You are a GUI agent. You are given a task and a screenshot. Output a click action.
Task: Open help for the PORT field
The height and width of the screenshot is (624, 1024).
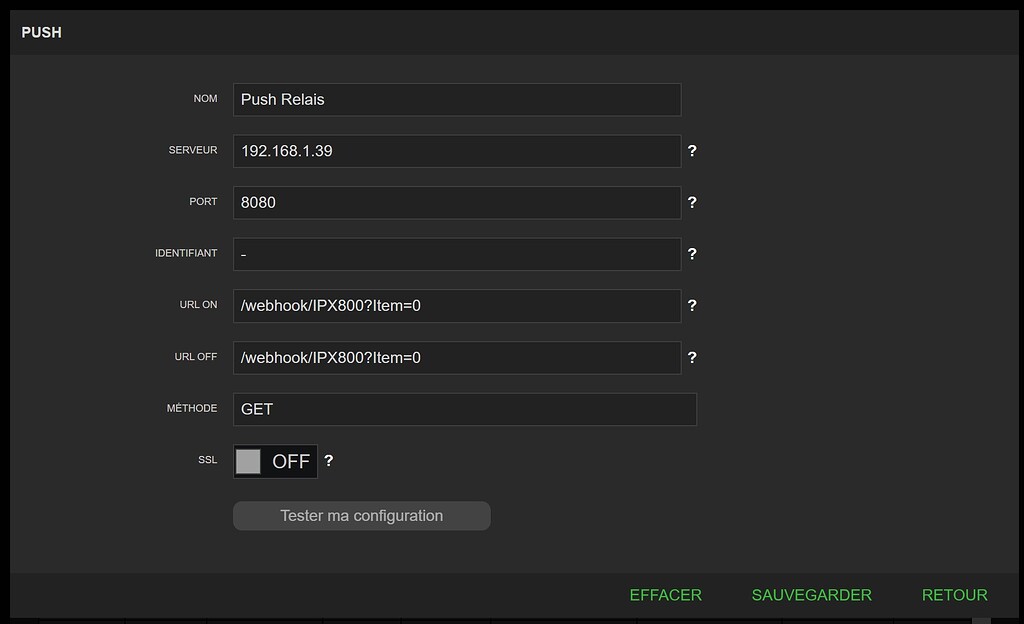click(692, 202)
